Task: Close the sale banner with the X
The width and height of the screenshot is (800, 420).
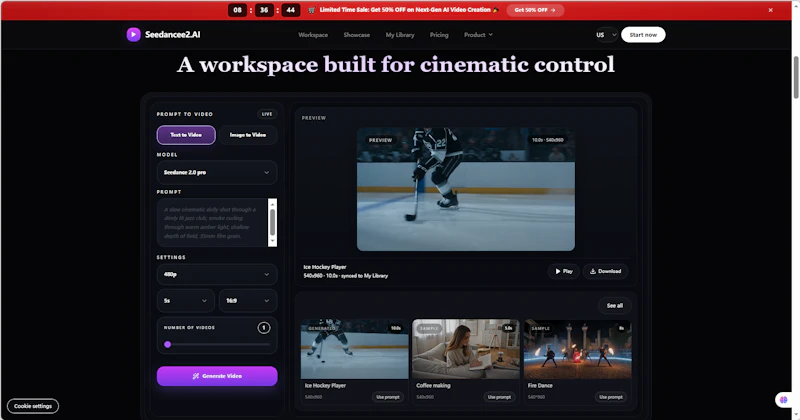Action: pos(770,10)
